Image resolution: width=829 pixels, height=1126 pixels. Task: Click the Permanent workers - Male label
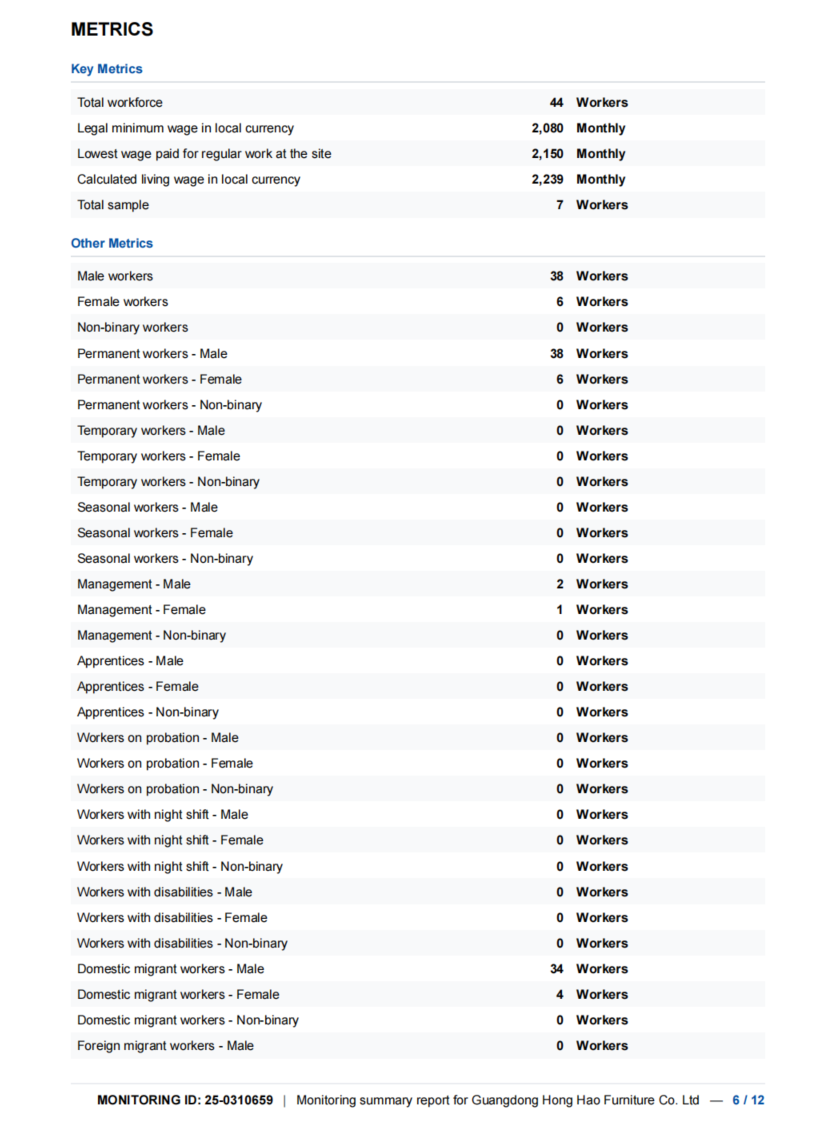coord(152,354)
